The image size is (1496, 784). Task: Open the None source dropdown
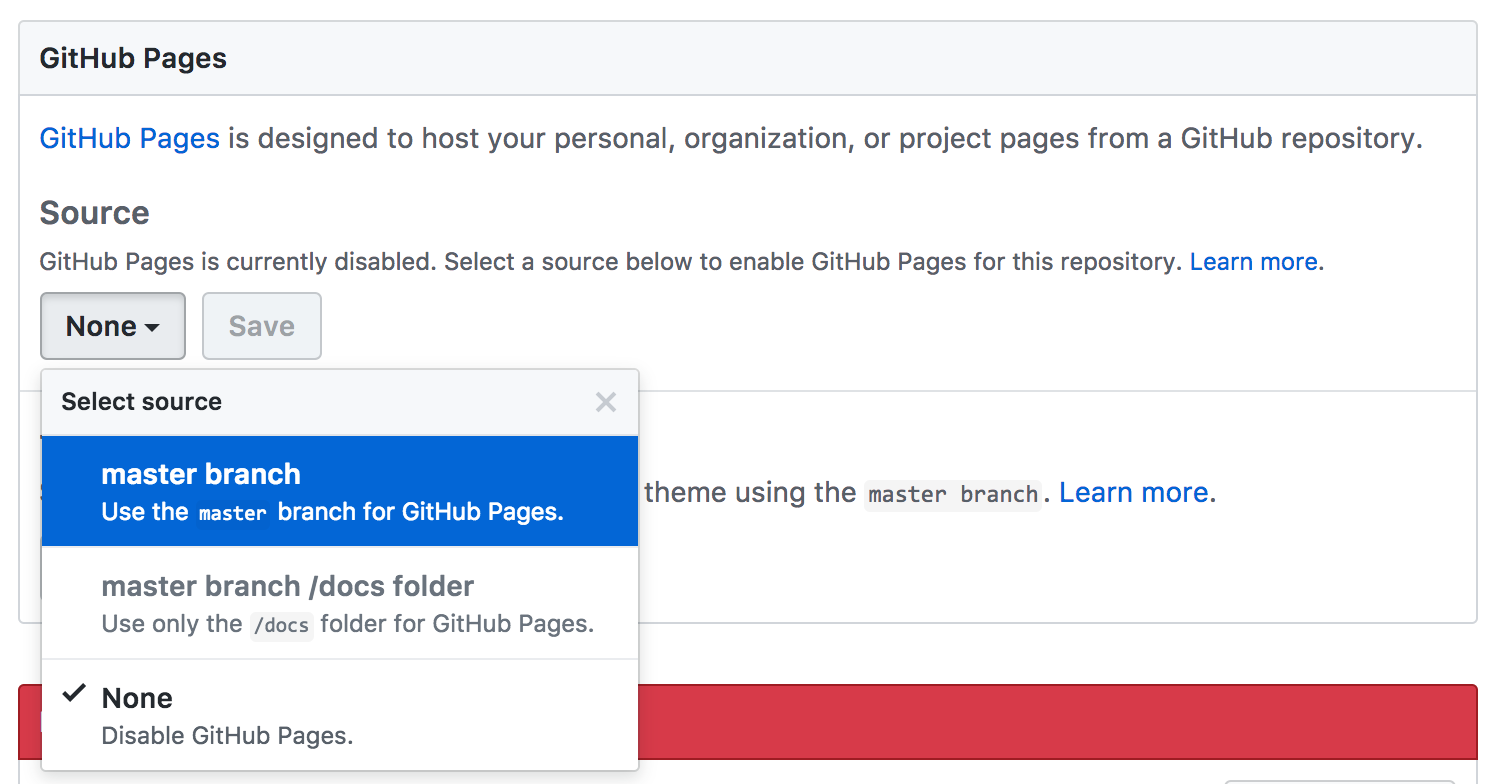112,326
